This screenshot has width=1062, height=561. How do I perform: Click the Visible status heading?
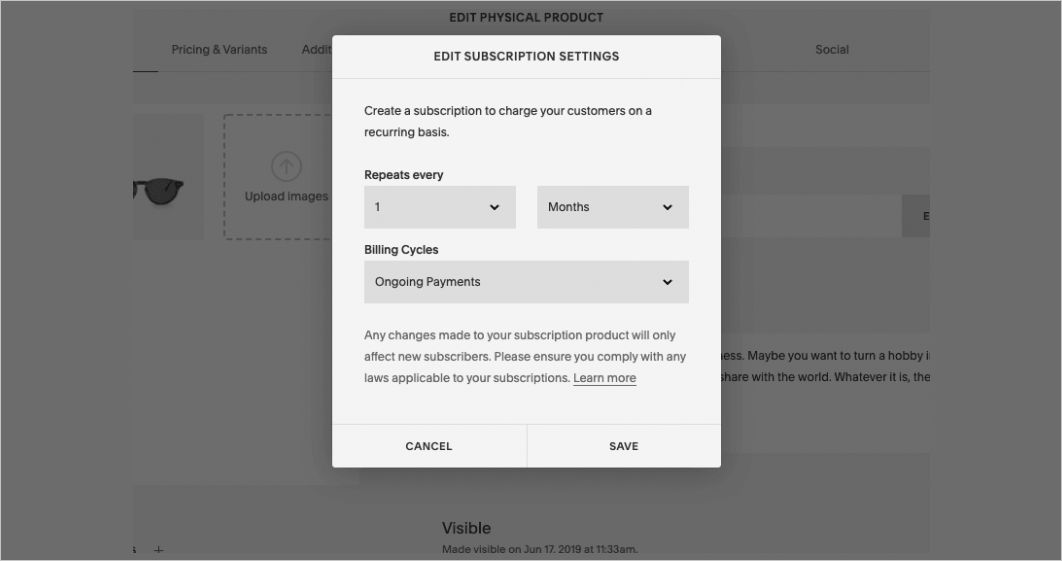466,528
